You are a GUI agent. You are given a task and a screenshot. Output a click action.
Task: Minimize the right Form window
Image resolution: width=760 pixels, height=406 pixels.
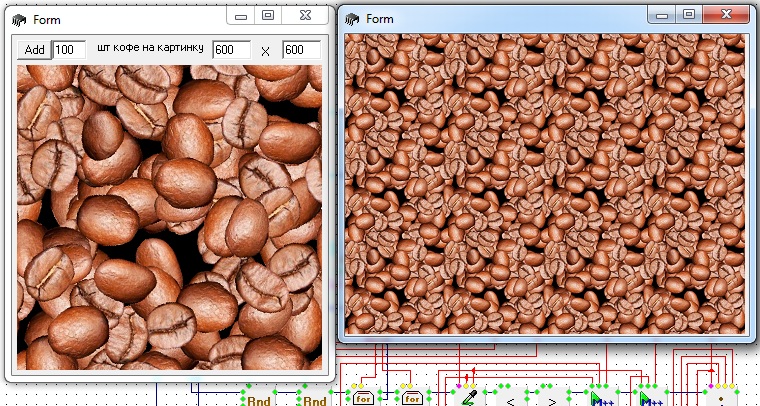[662, 15]
